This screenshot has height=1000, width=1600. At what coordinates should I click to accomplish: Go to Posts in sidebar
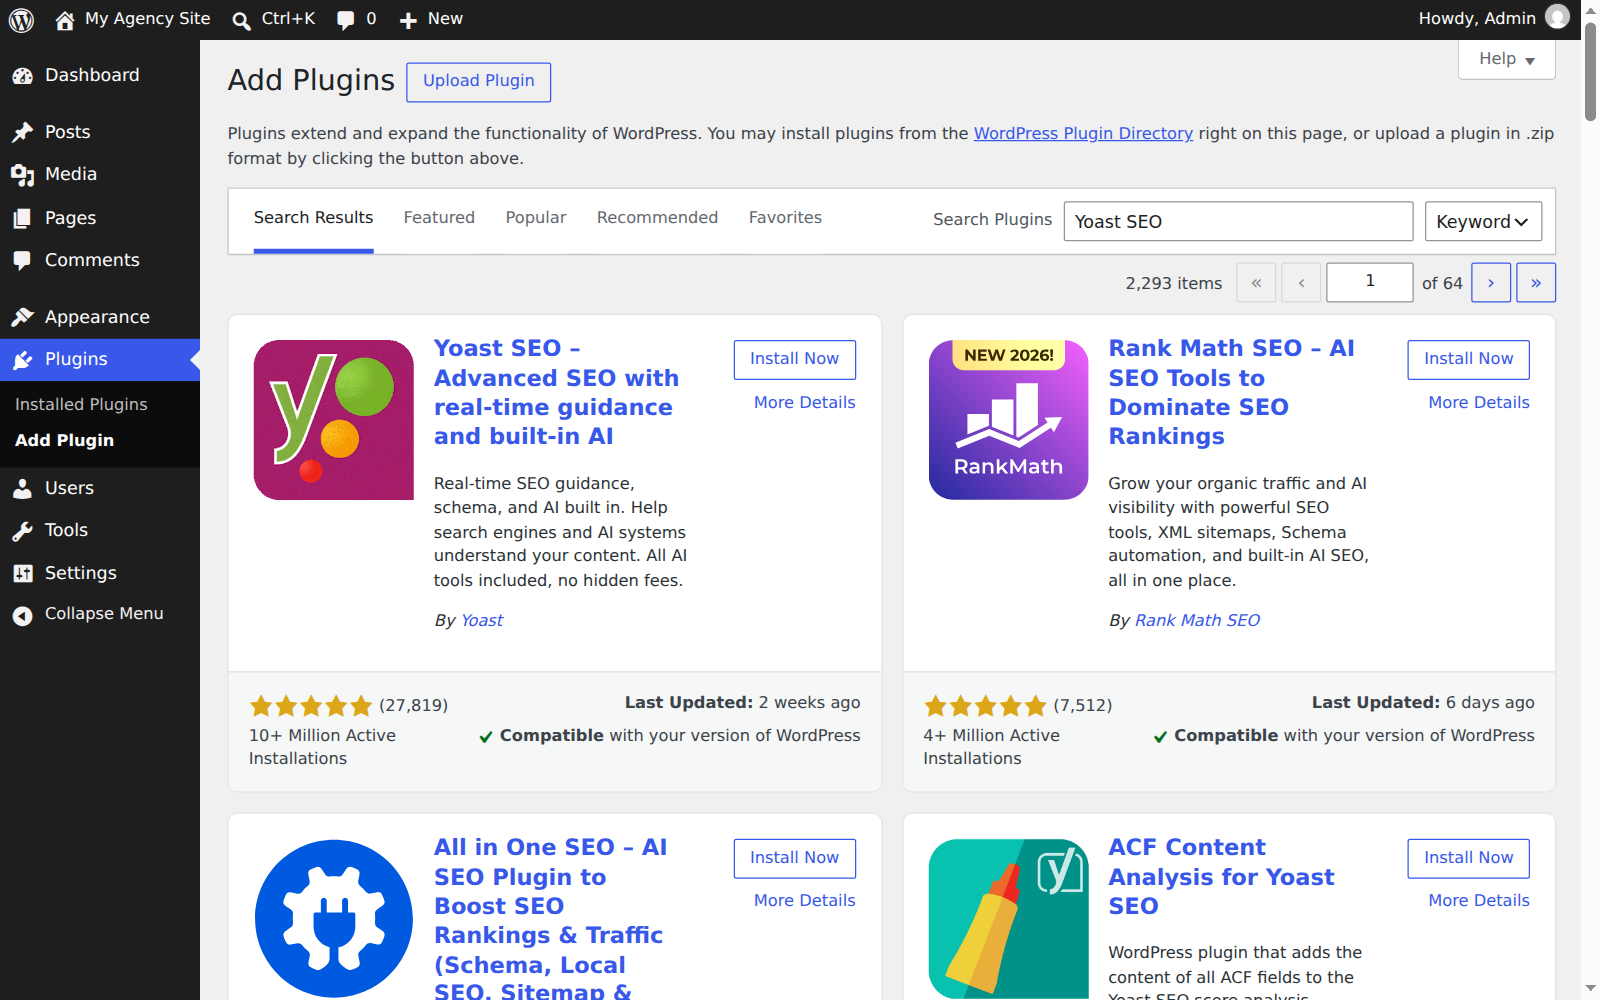click(100, 132)
